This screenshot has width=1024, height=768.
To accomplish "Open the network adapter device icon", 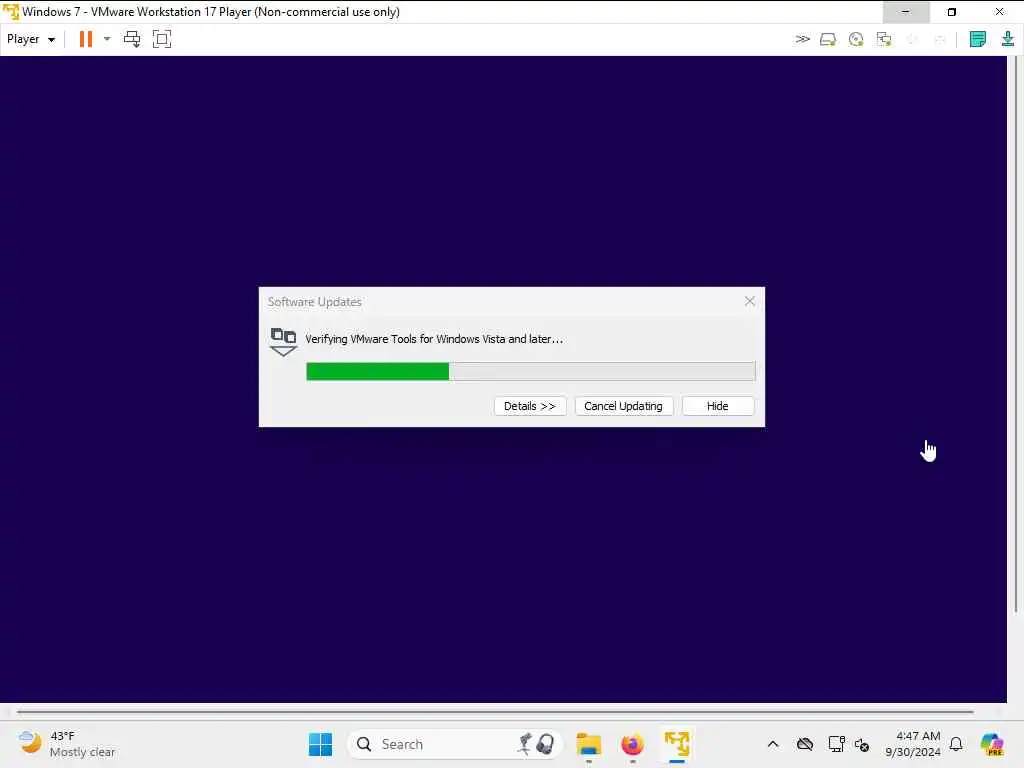I will click(884, 39).
